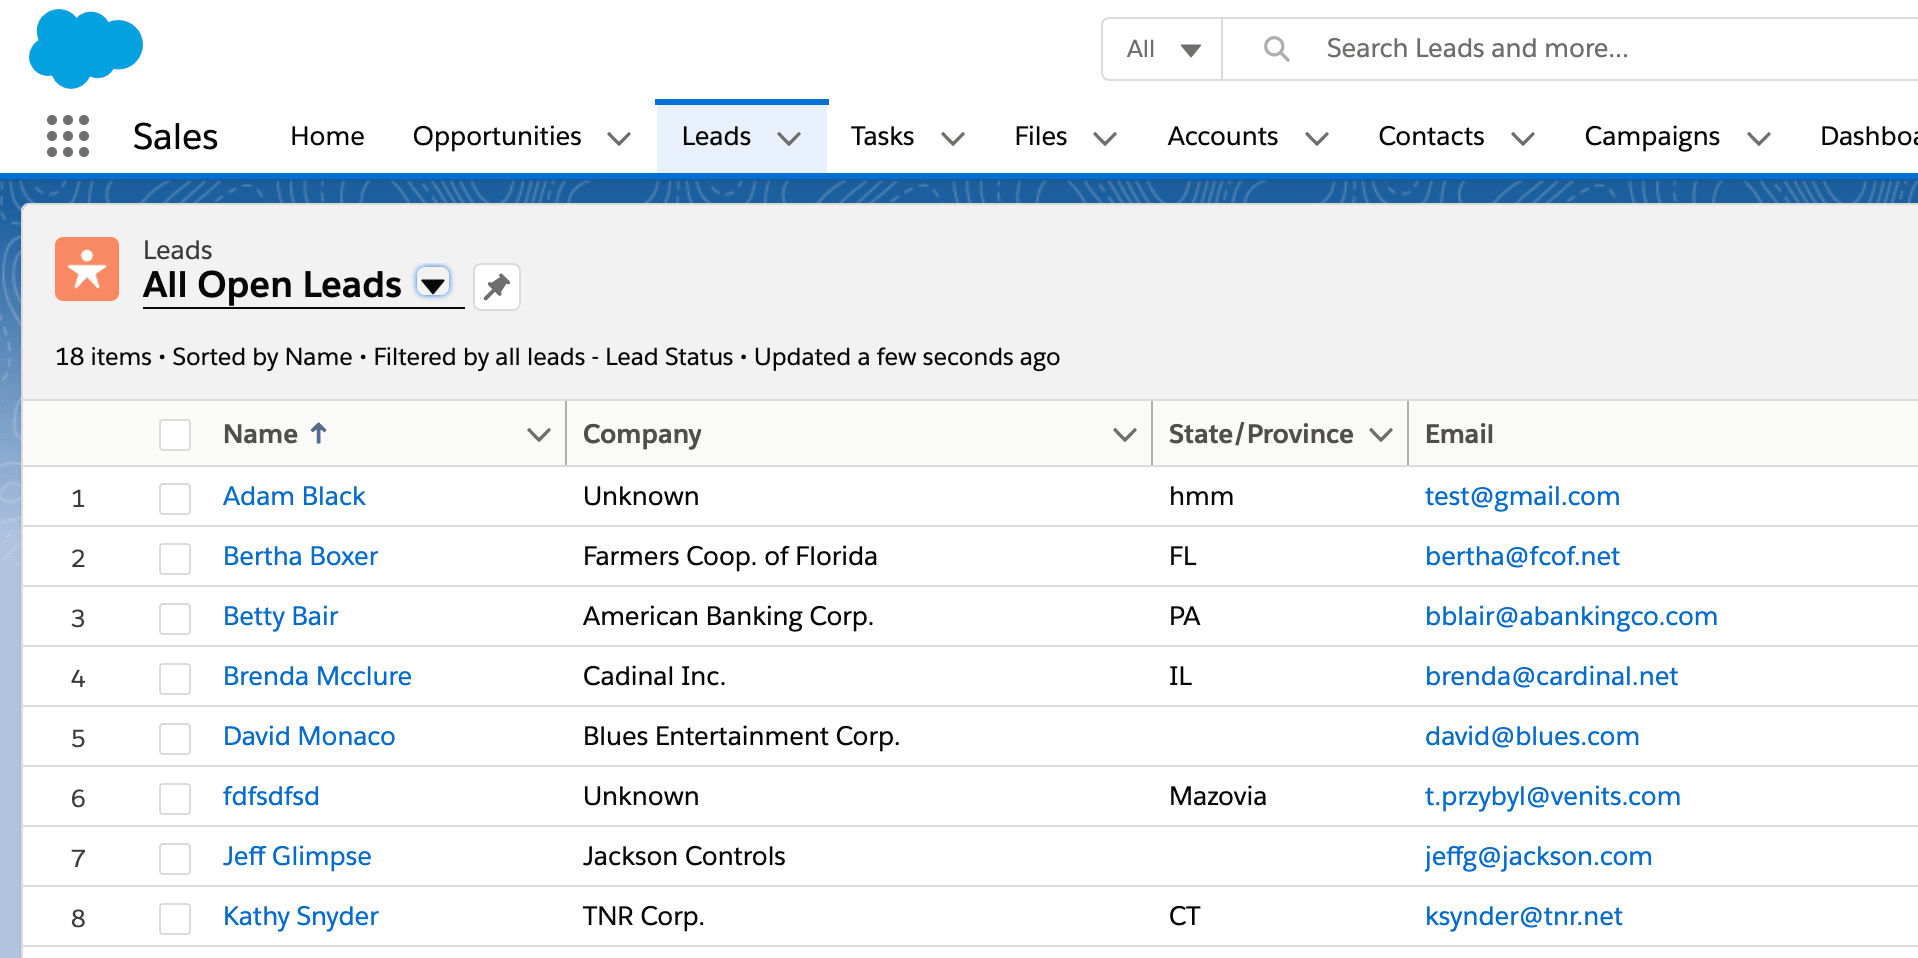Click the search magnifier icon

tap(1276, 48)
